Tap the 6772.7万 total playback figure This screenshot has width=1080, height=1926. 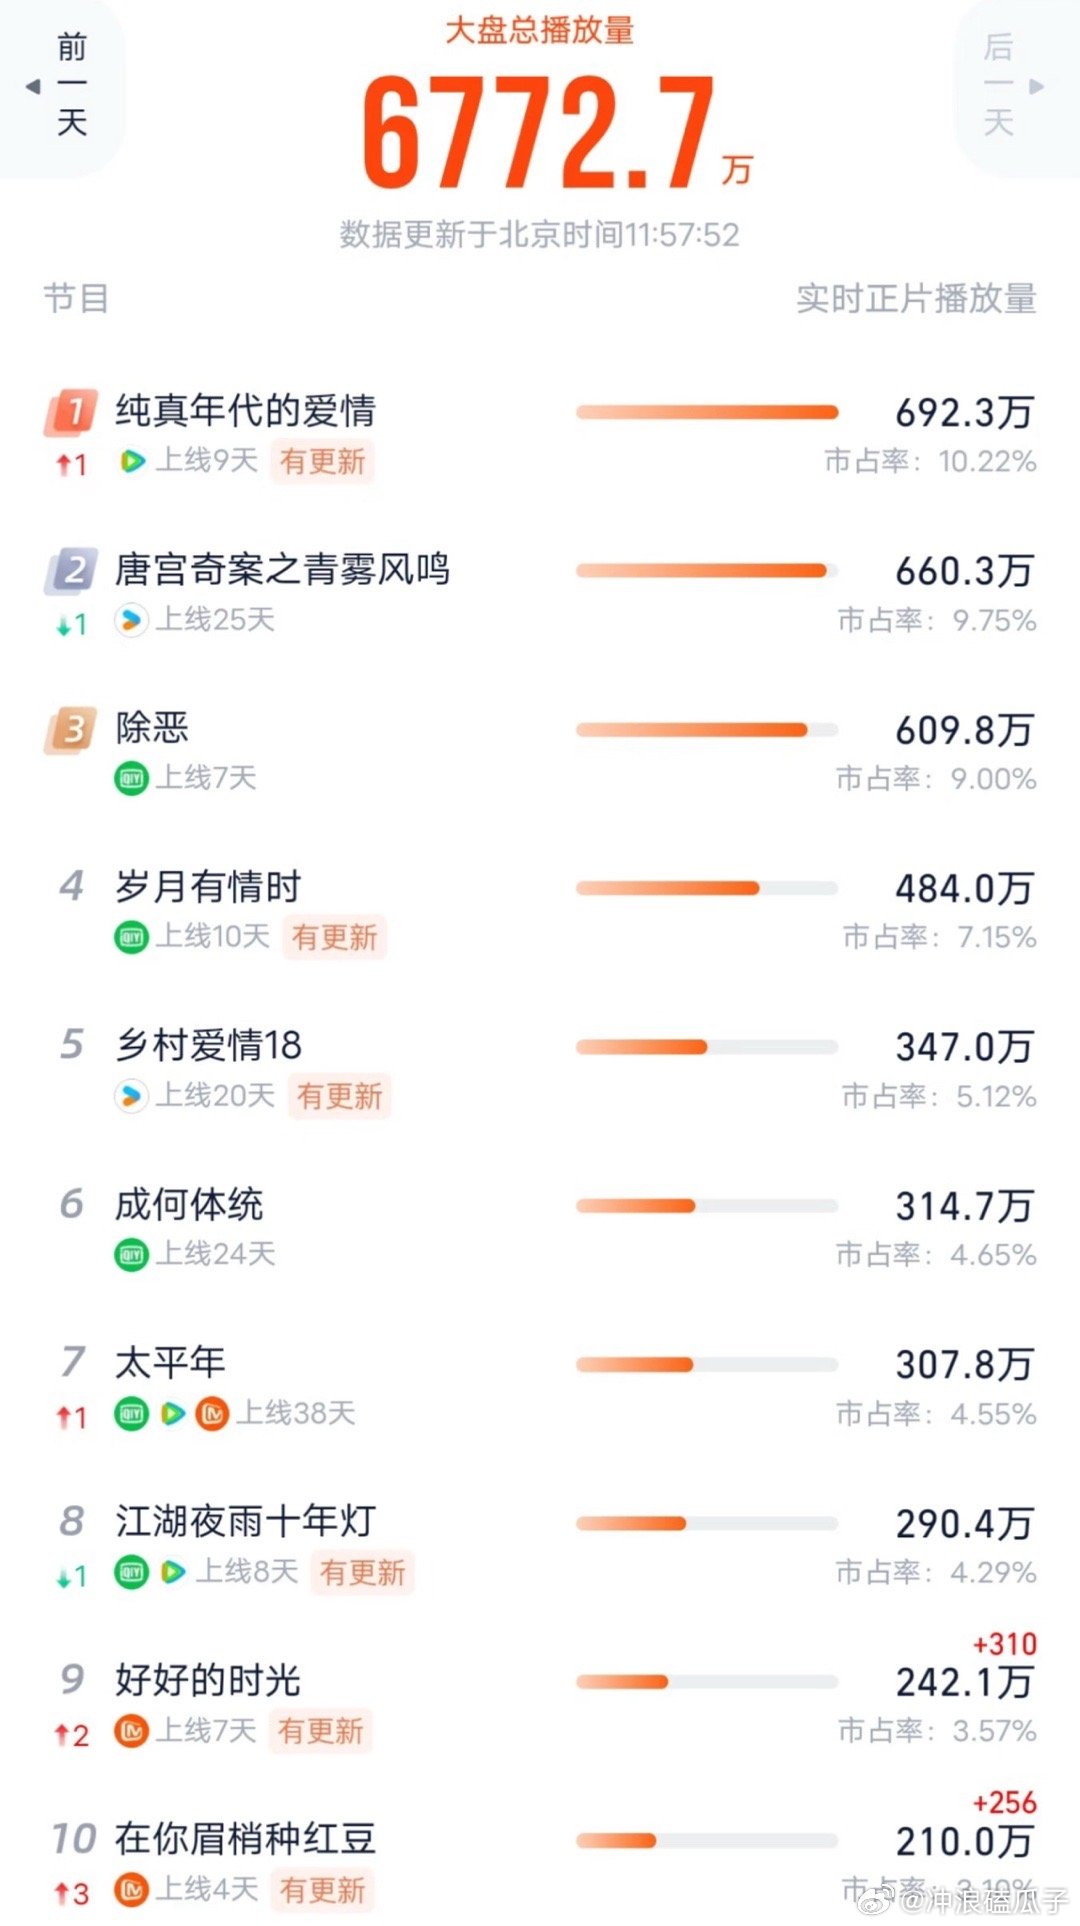click(x=556, y=133)
